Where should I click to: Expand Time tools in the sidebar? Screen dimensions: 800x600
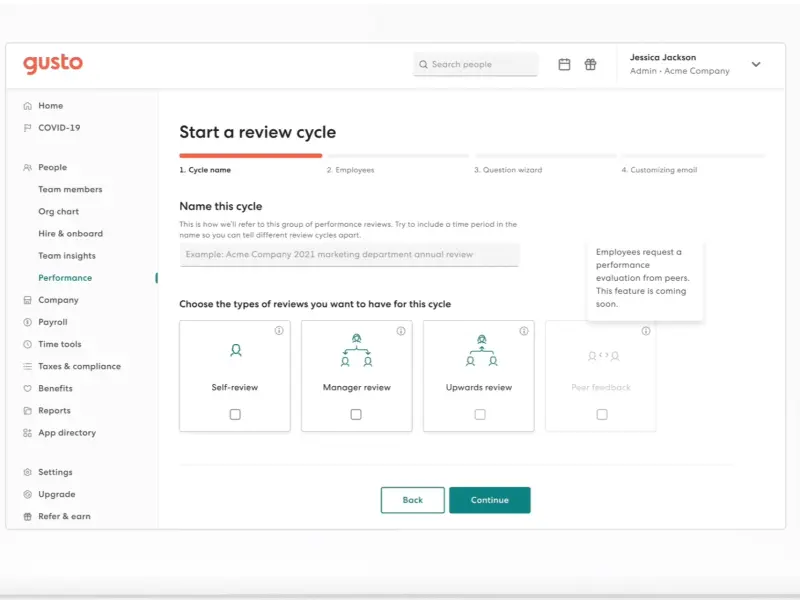click(59, 344)
